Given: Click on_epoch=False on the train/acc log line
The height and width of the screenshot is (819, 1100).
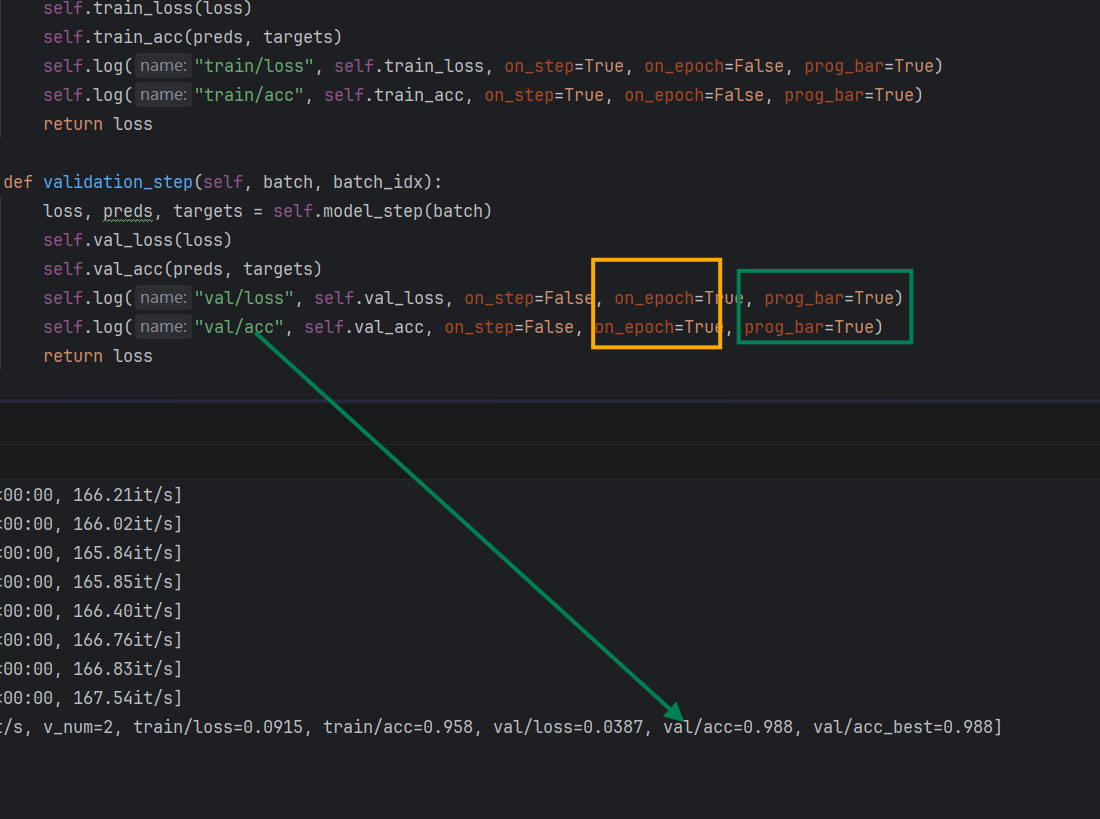Looking at the screenshot, I should coord(694,95).
